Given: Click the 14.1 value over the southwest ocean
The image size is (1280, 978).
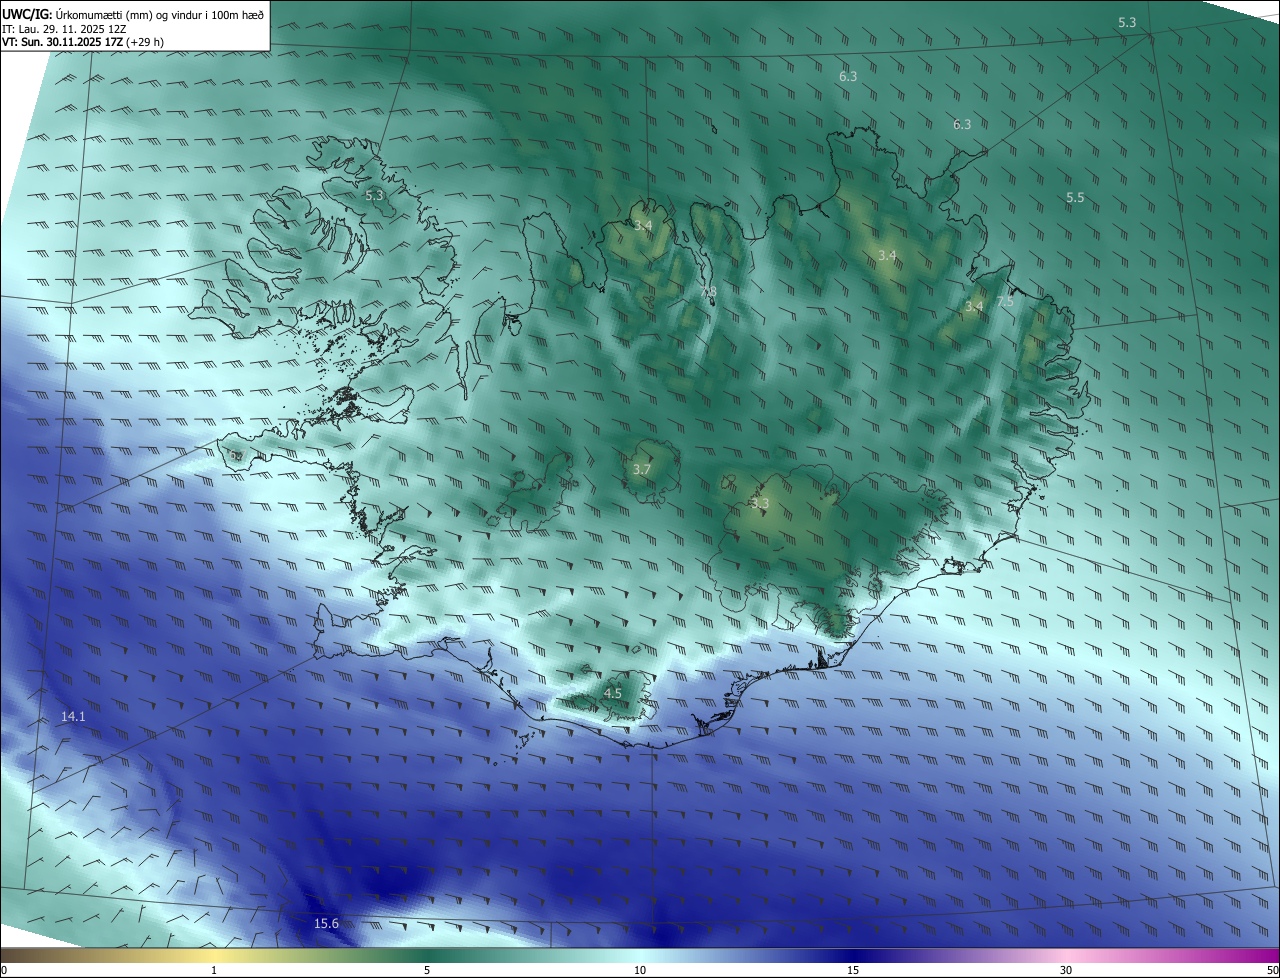Looking at the screenshot, I should (73, 717).
